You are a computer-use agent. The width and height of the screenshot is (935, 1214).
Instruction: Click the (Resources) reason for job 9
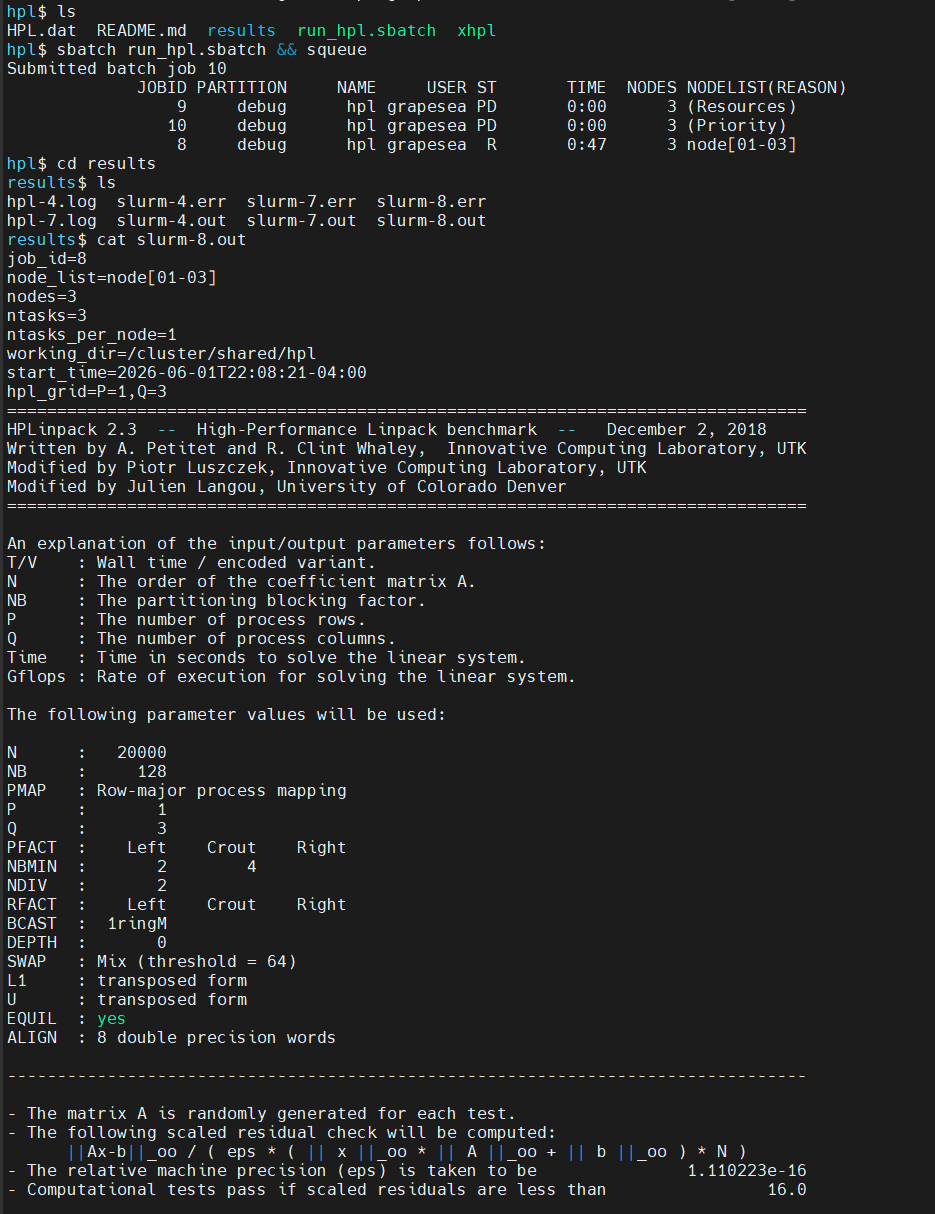(x=742, y=107)
